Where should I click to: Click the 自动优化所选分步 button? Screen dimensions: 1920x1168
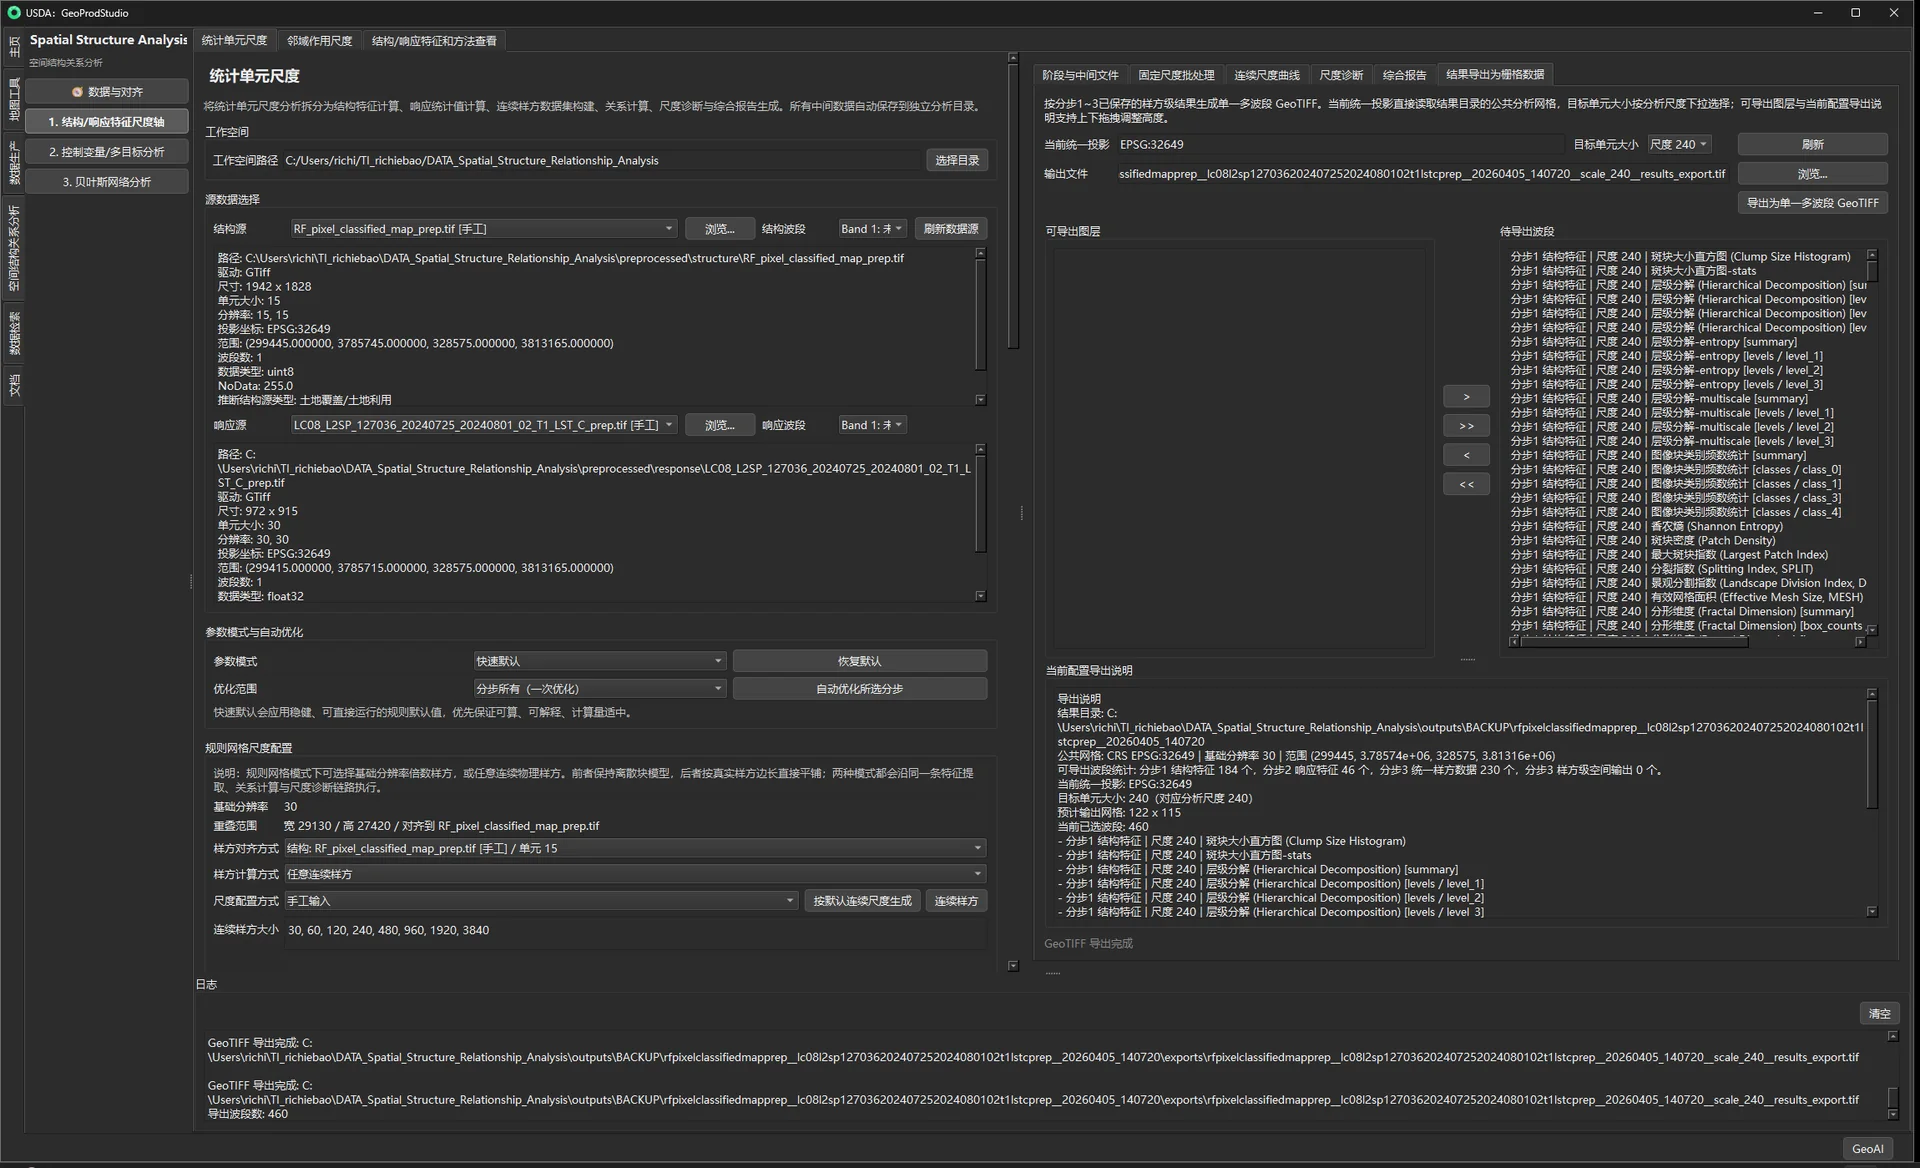click(x=860, y=689)
